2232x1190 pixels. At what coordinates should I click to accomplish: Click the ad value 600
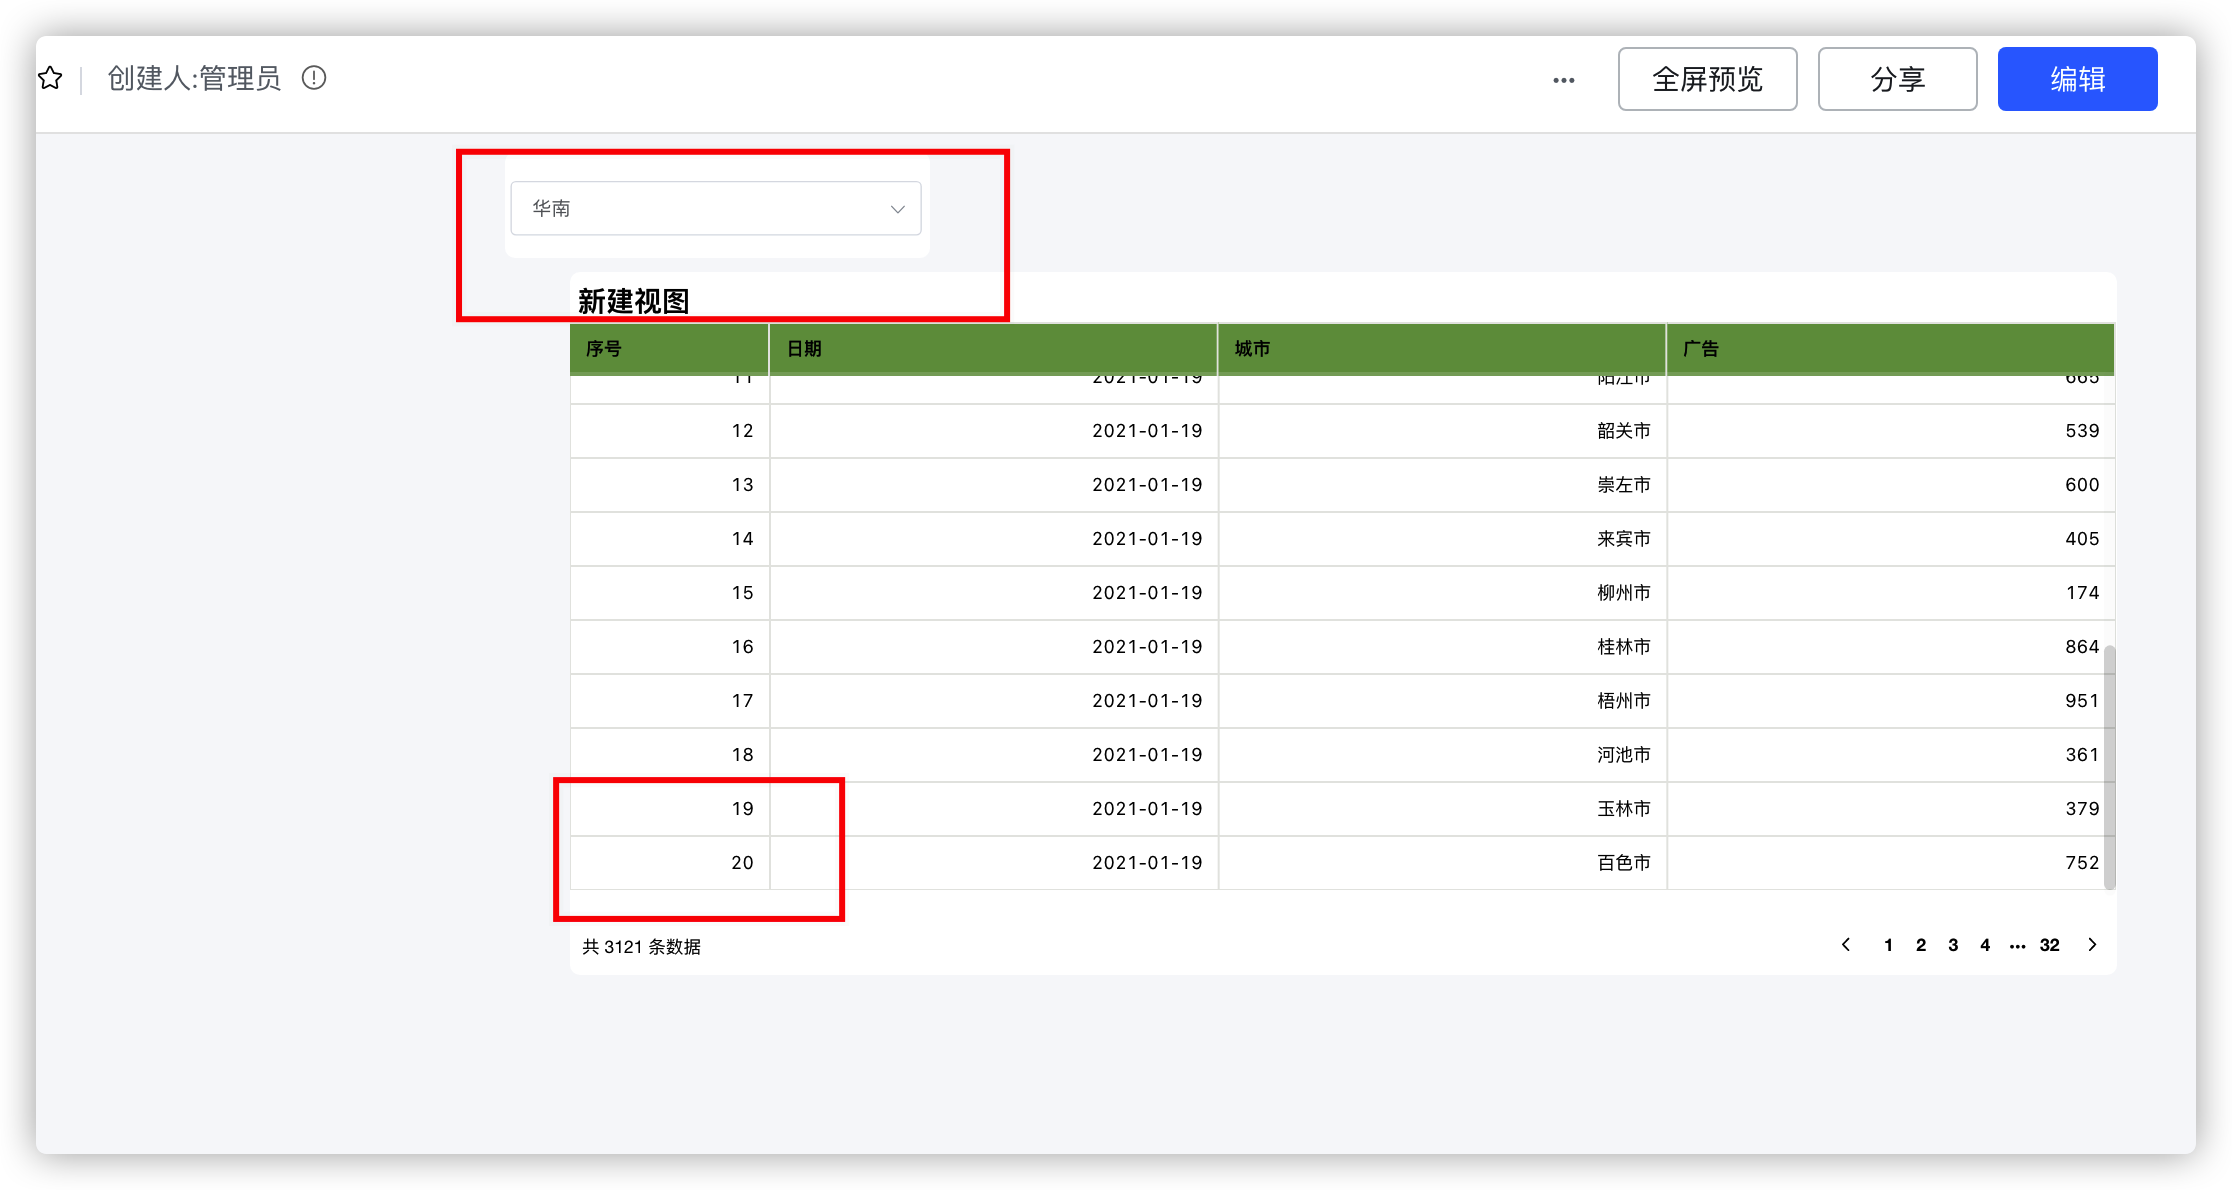click(2082, 485)
